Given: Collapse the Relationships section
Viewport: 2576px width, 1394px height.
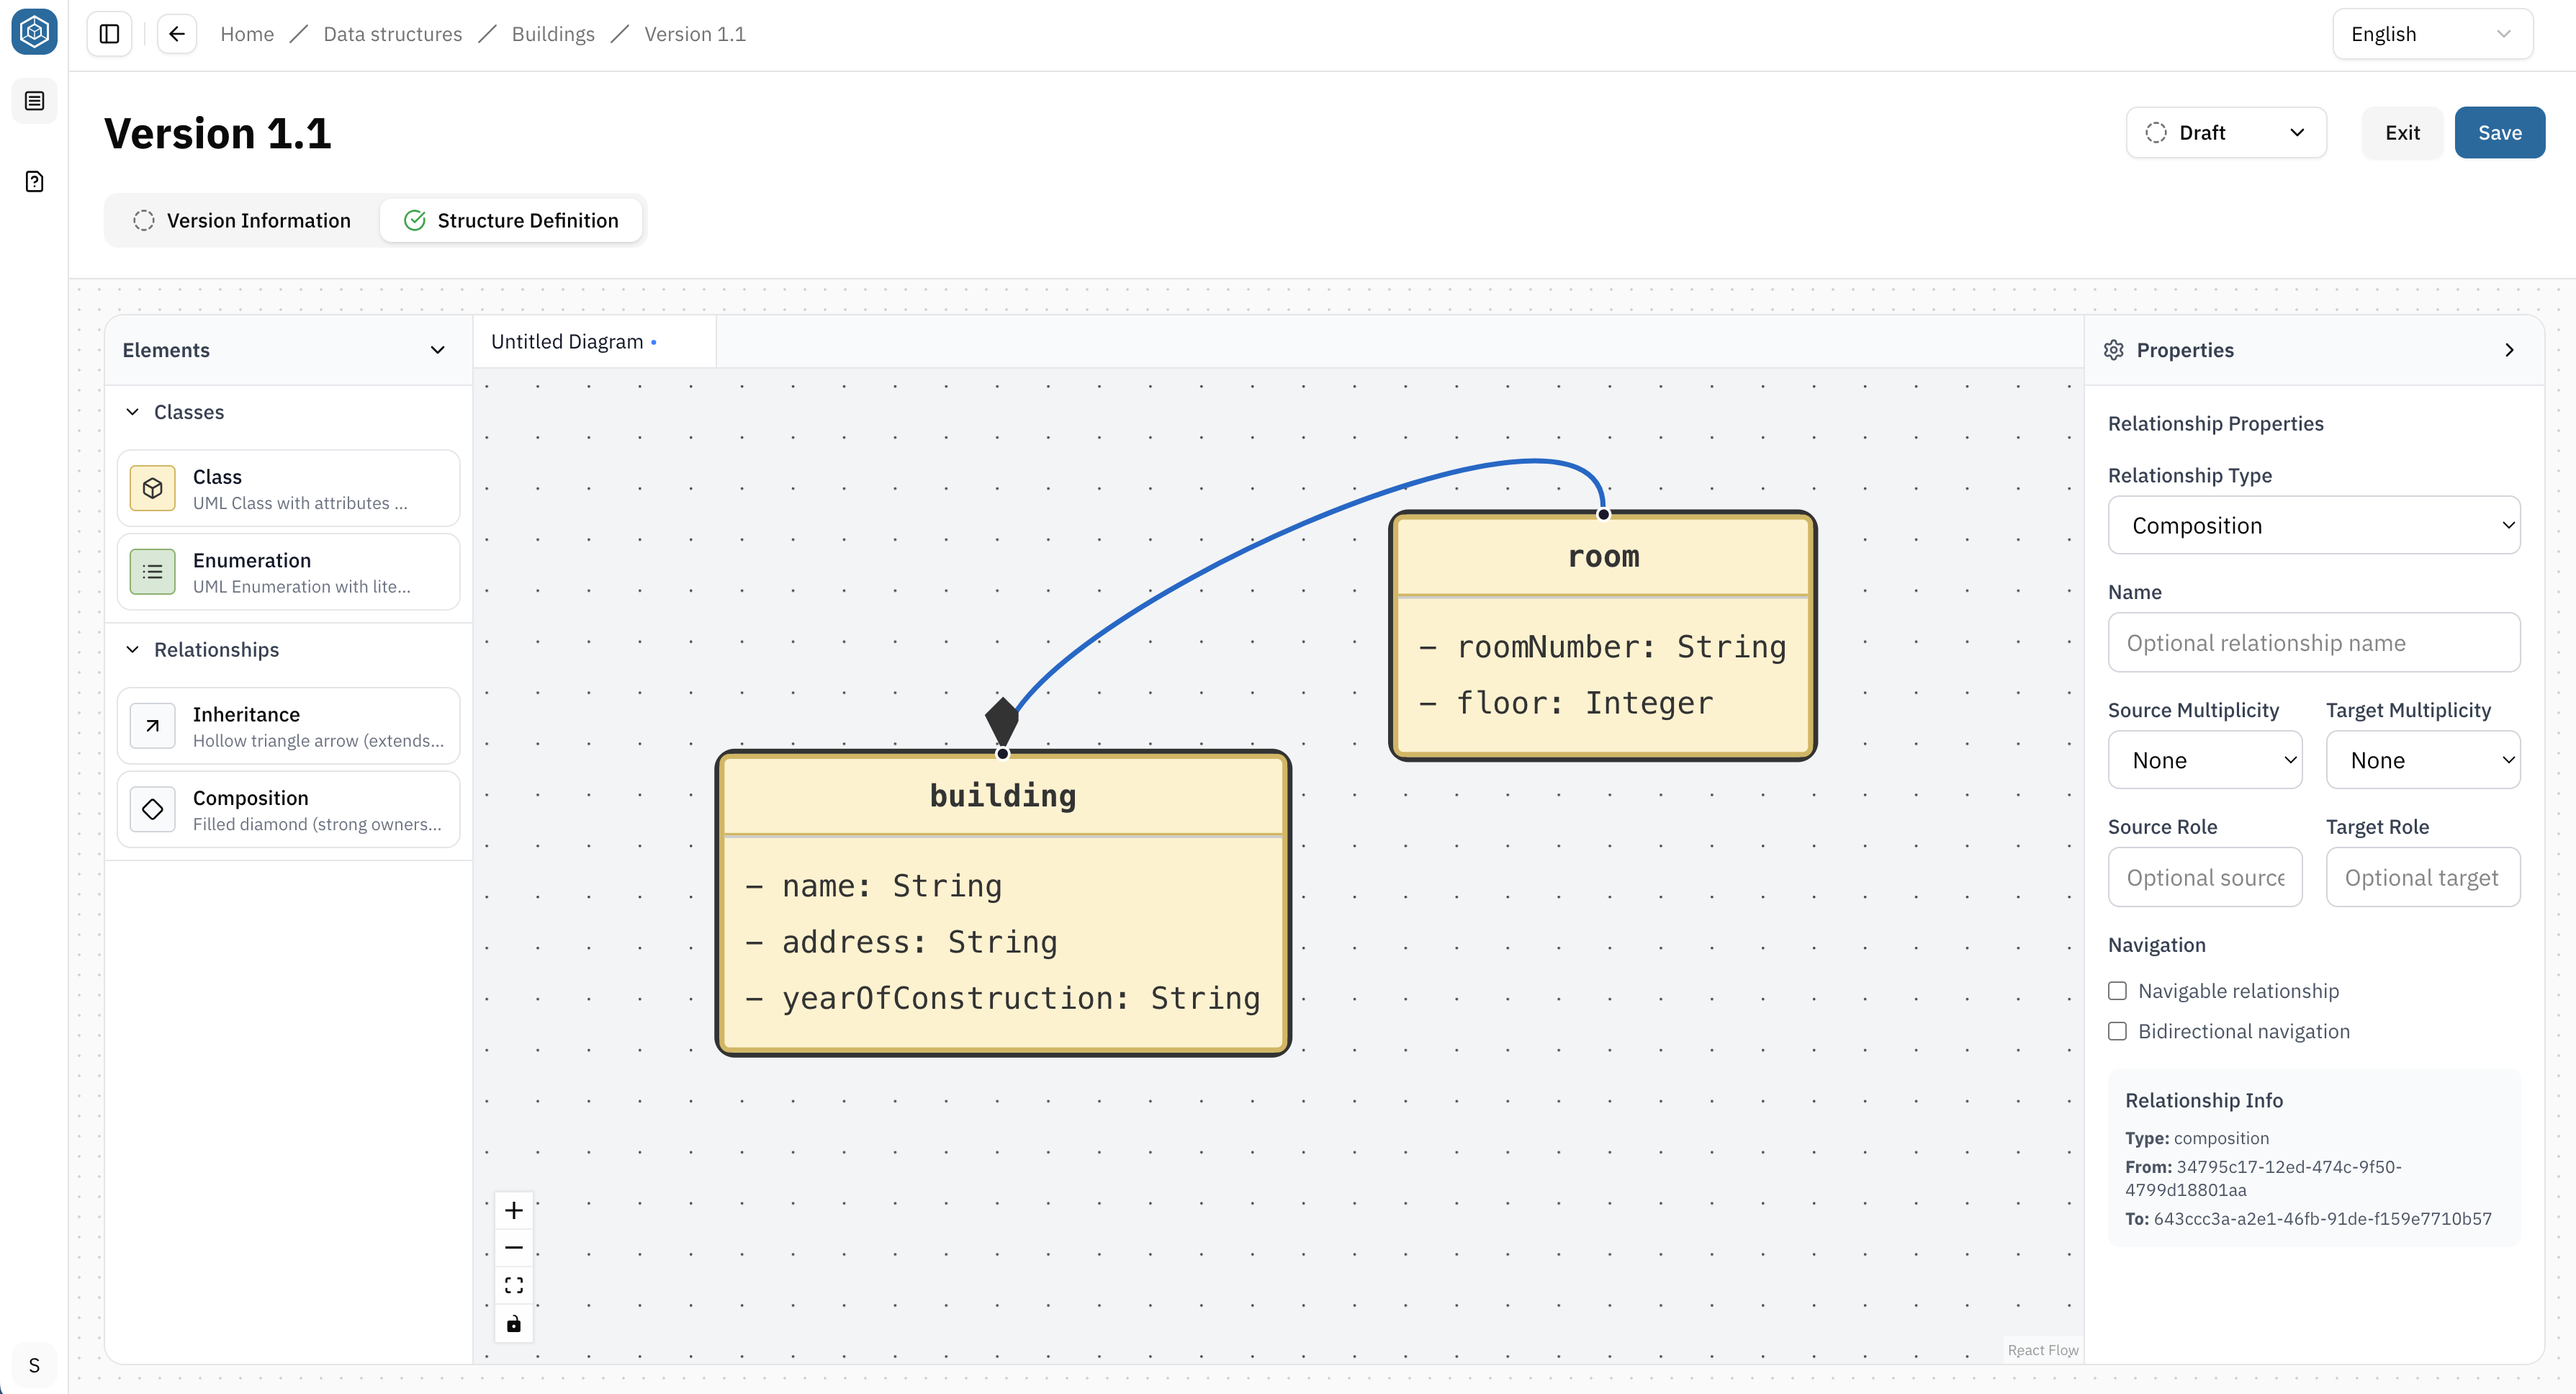Looking at the screenshot, I should tap(132, 650).
